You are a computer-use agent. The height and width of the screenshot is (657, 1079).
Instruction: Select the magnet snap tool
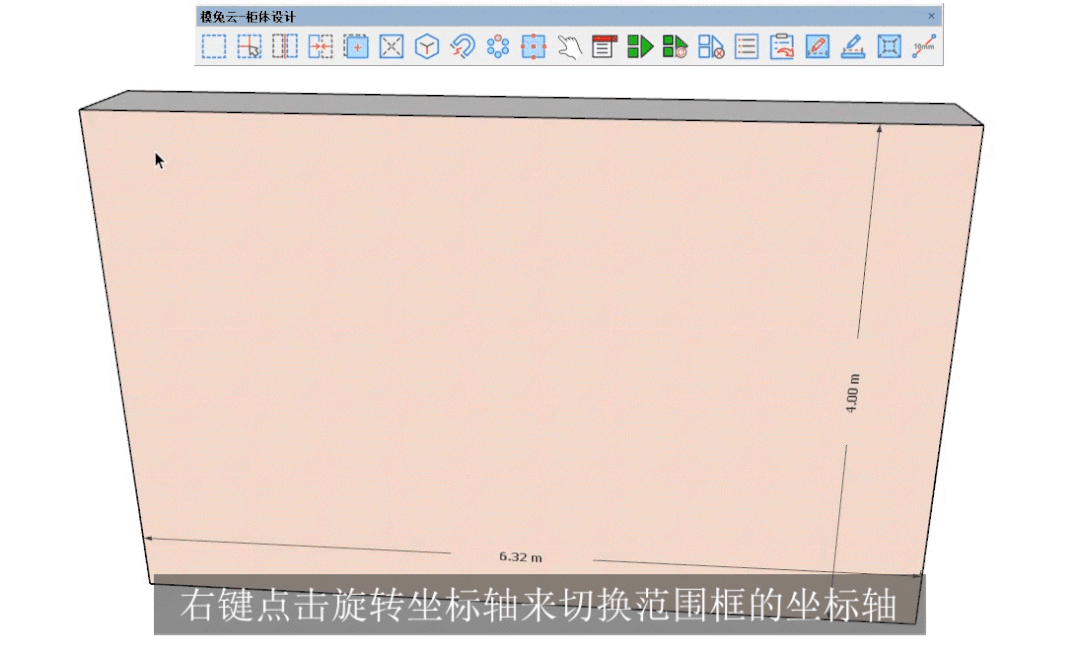click(x=462, y=47)
